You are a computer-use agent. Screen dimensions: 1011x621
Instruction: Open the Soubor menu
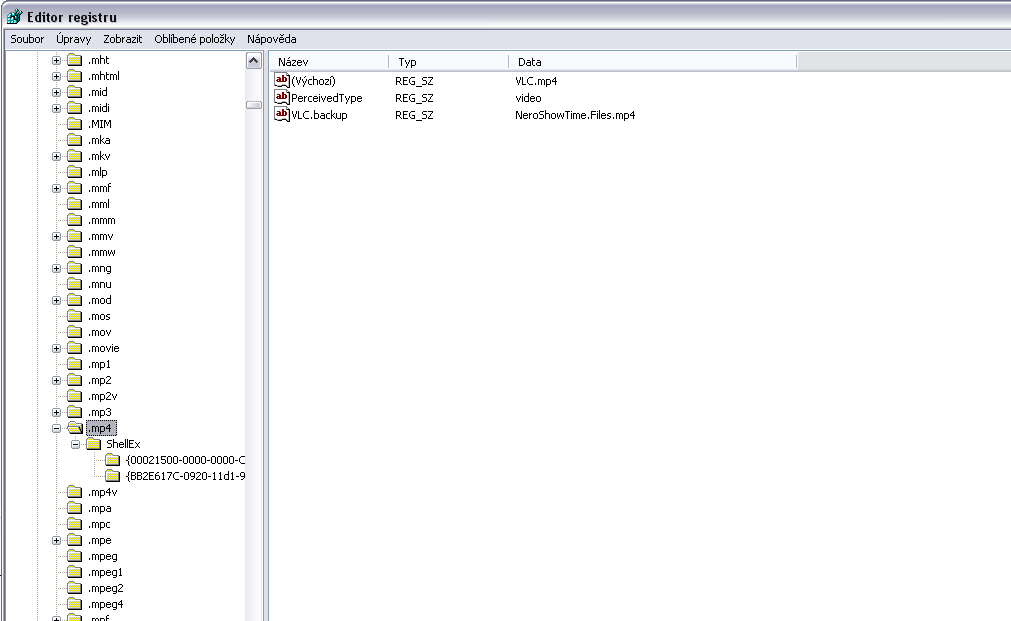[x=27, y=39]
